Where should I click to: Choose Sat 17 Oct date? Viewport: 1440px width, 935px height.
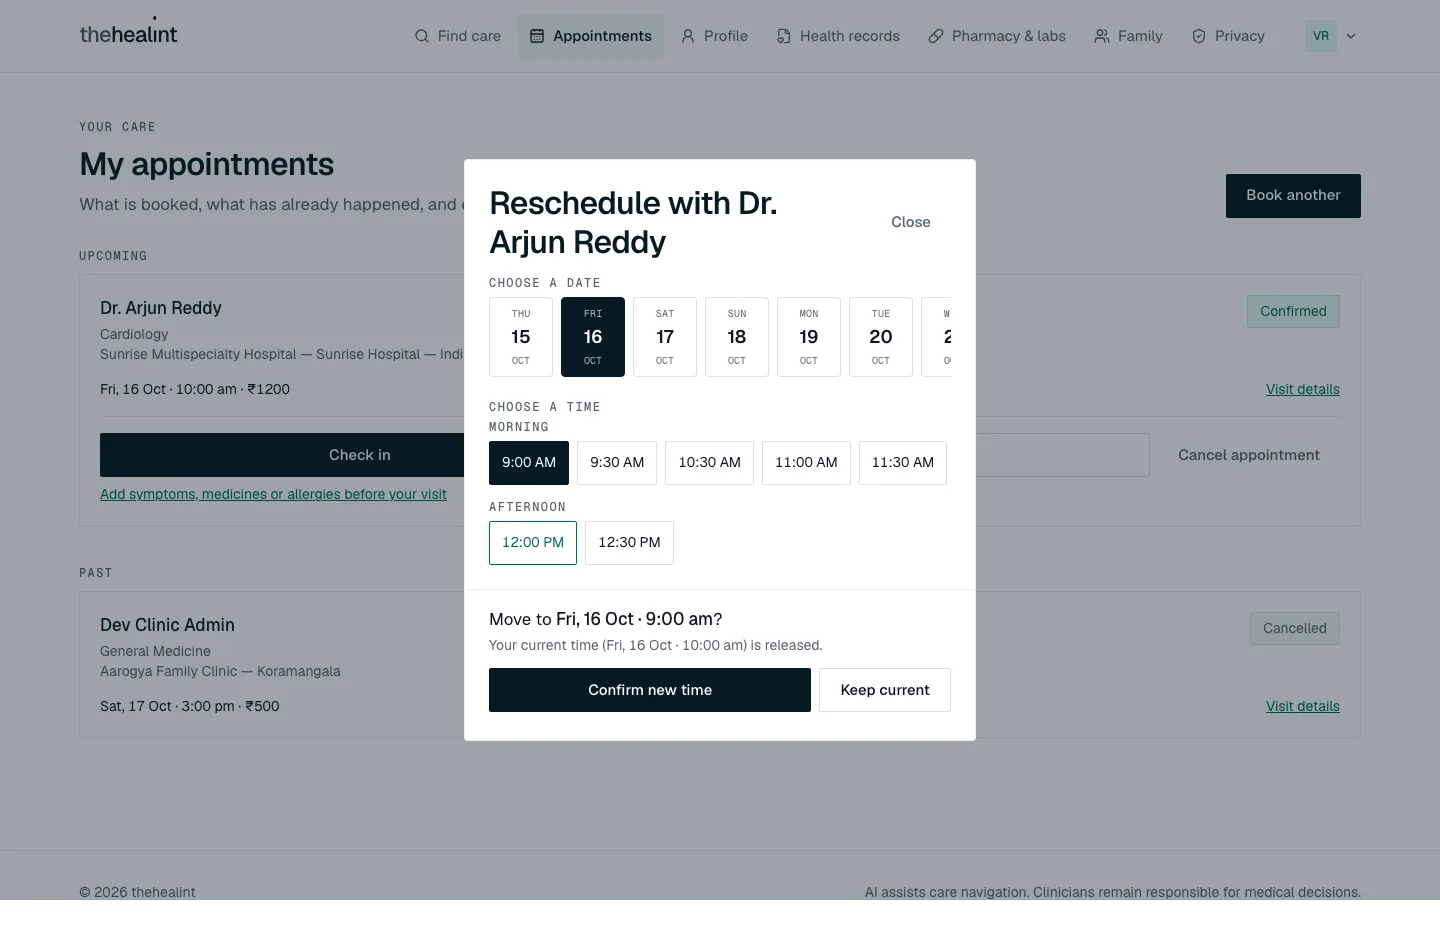tap(665, 337)
